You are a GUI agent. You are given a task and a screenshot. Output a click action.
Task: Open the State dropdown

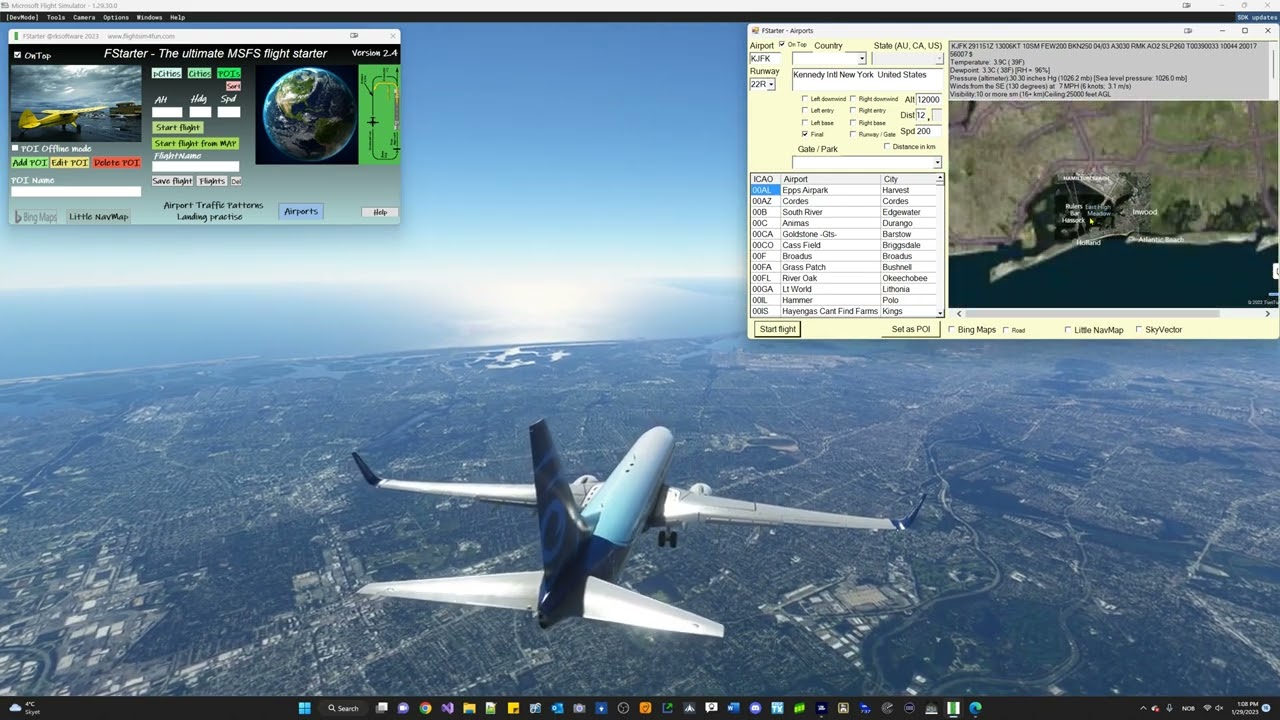939,59
